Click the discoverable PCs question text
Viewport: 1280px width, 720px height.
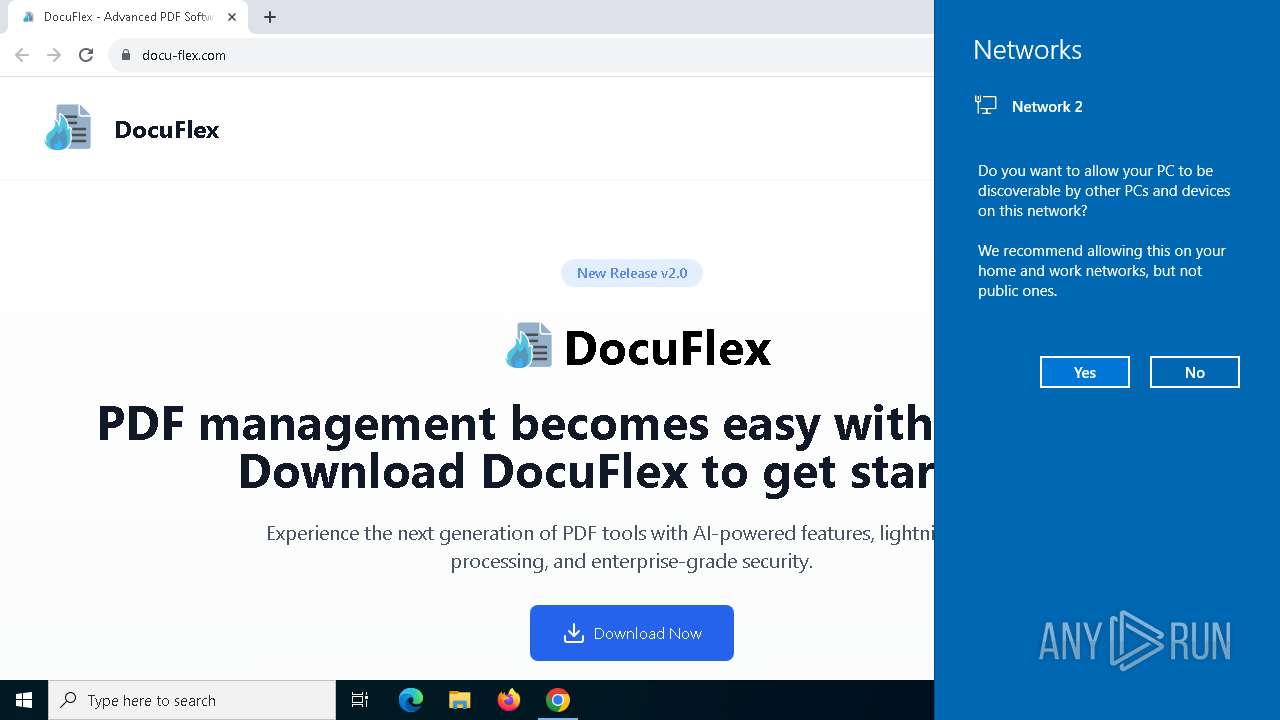[x=1104, y=191]
